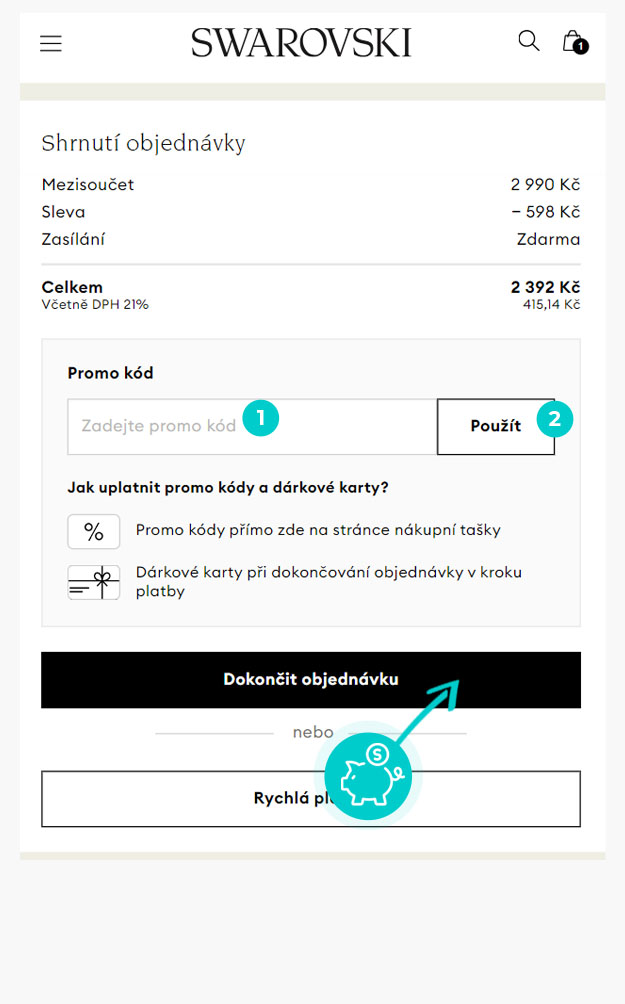
Task: Click the Sleva discount amount
Action: (x=546, y=212)
